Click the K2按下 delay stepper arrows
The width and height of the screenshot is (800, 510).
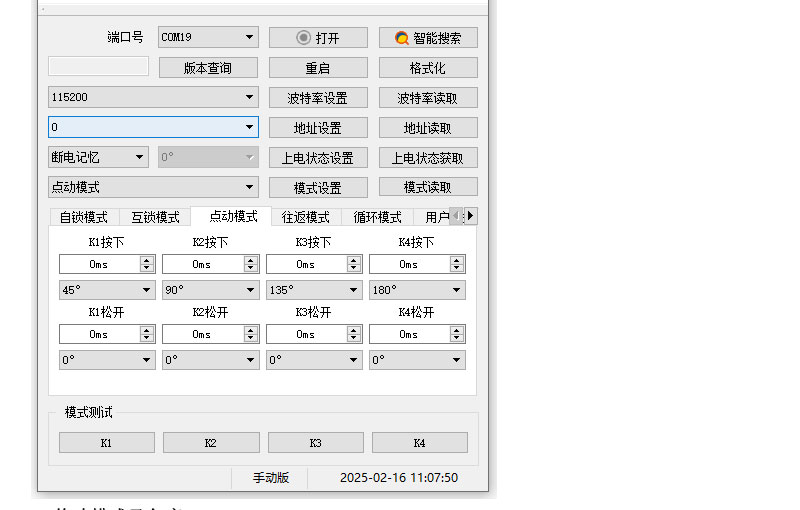pos(251,264)
